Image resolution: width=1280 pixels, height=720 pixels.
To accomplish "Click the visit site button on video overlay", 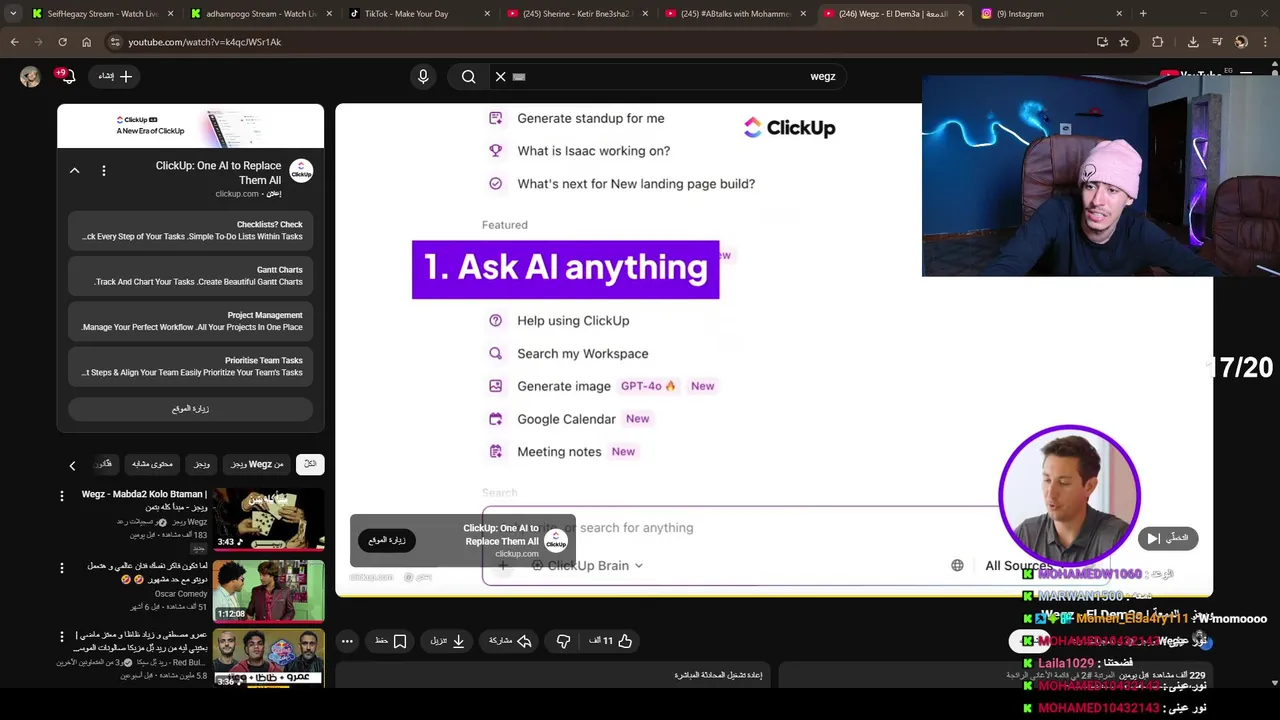I will [387, 540].
